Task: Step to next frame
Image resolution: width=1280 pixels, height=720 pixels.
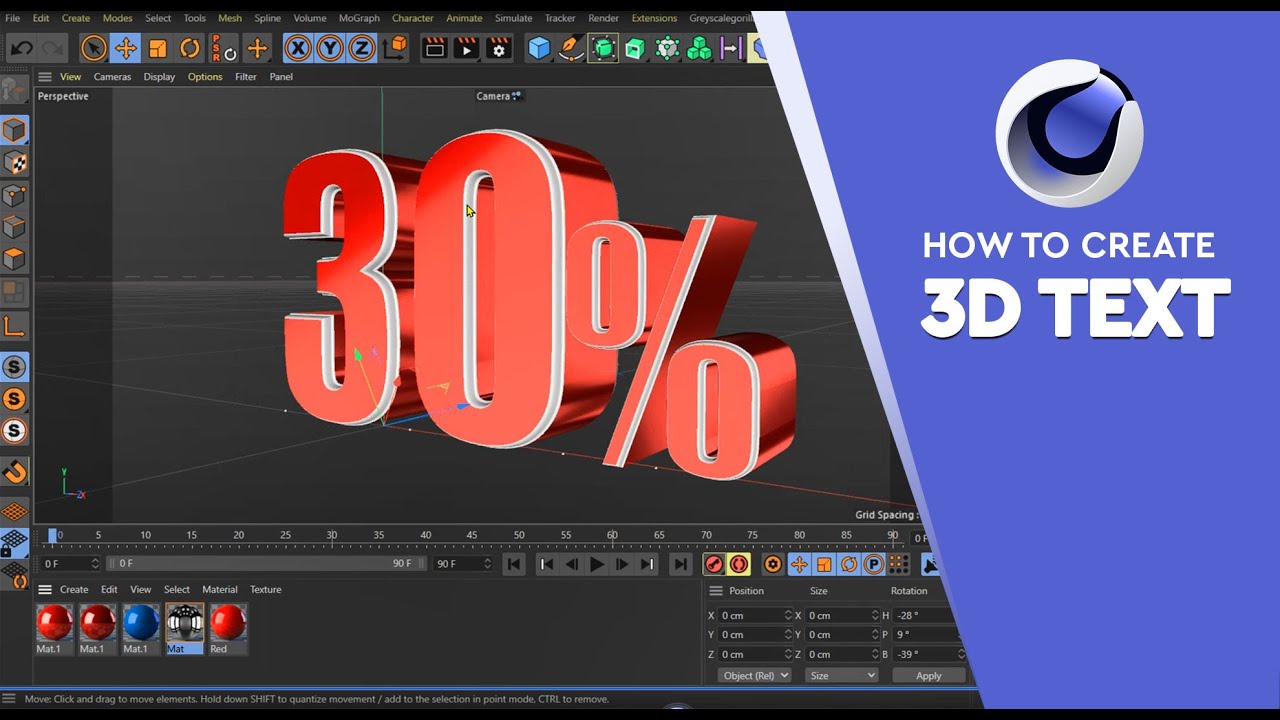Action: coord(622,564)
